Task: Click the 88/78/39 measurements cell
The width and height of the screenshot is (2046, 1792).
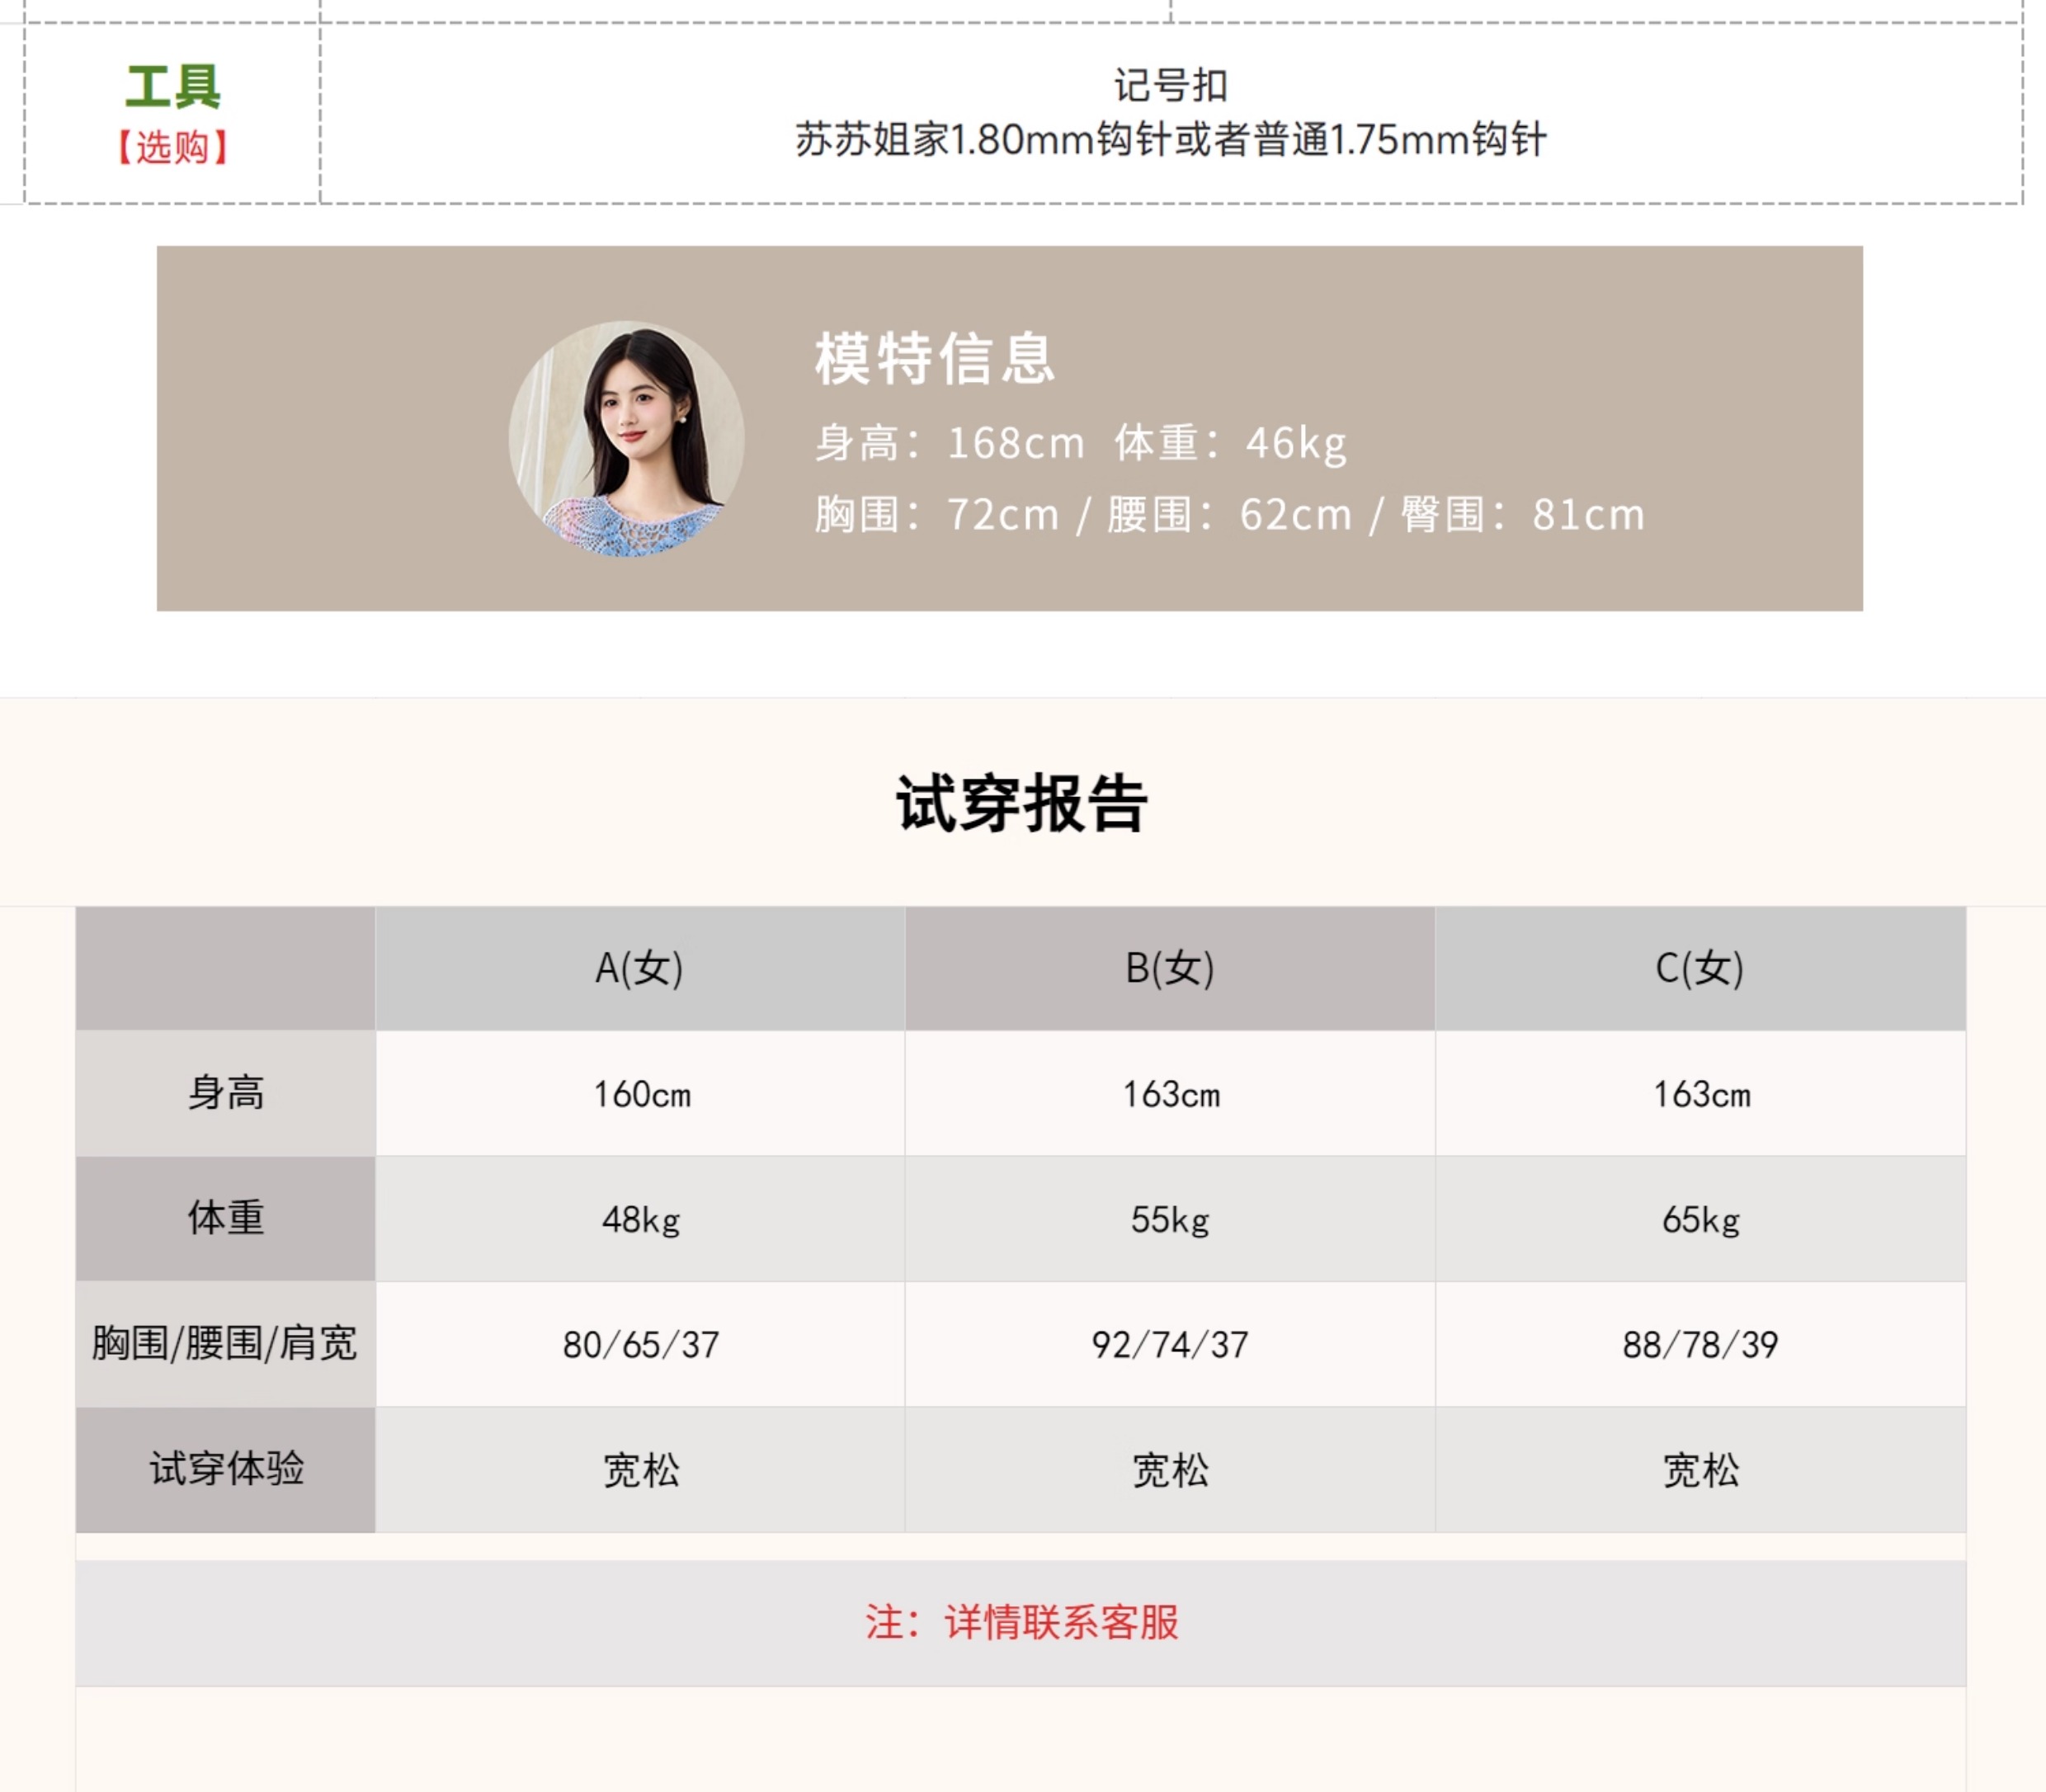Action: [1699, 1345]
